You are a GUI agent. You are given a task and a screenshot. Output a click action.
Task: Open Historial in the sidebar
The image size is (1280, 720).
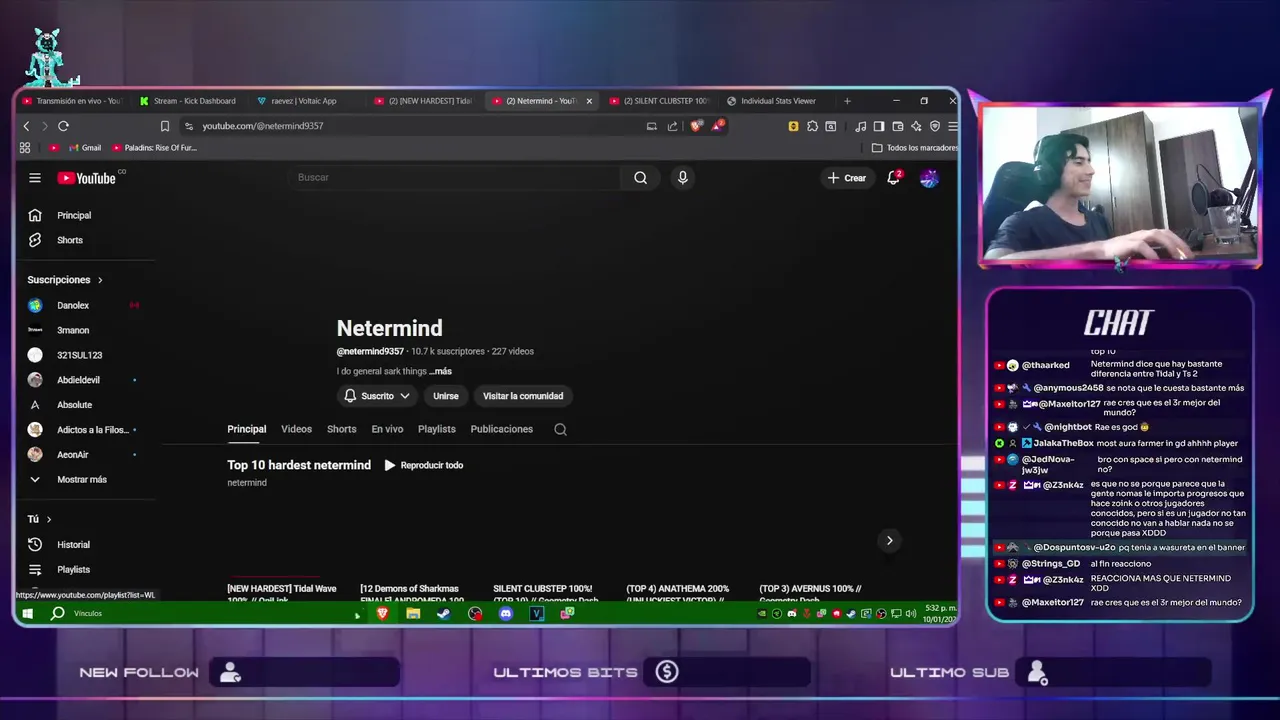[x=74, y=545]
